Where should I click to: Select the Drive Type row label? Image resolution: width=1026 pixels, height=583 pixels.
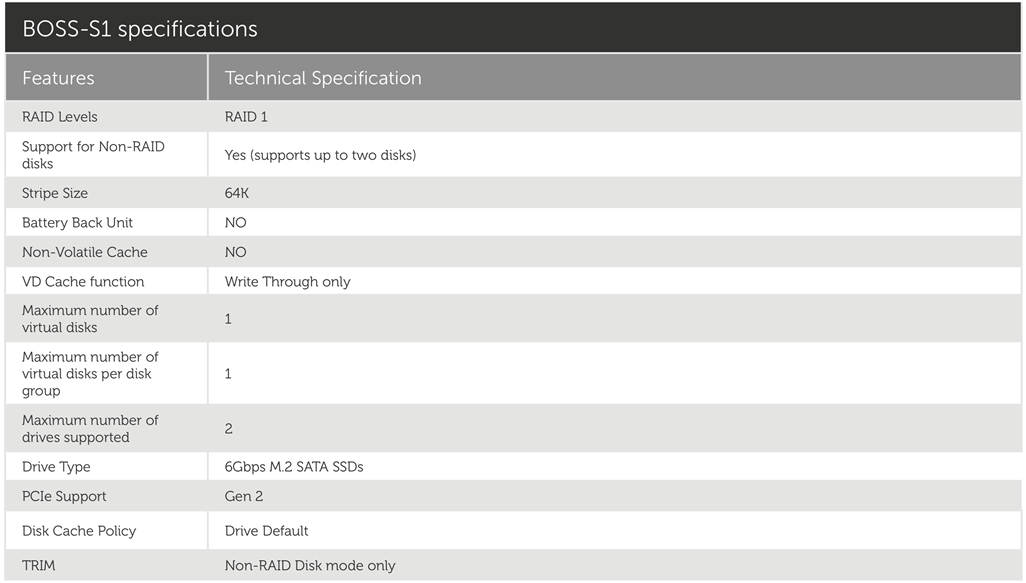coord(56,467)
